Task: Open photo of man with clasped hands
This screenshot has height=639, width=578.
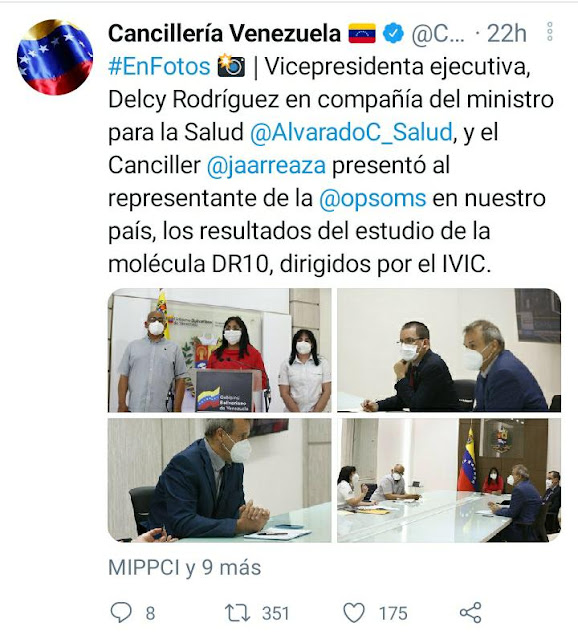Action: [220, 480]
